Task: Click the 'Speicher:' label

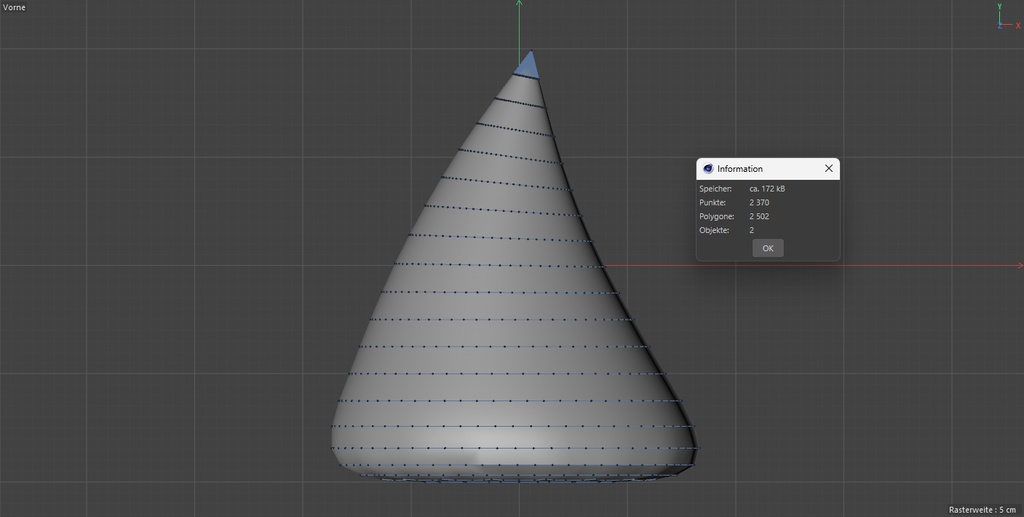Action: coord(715,189)
